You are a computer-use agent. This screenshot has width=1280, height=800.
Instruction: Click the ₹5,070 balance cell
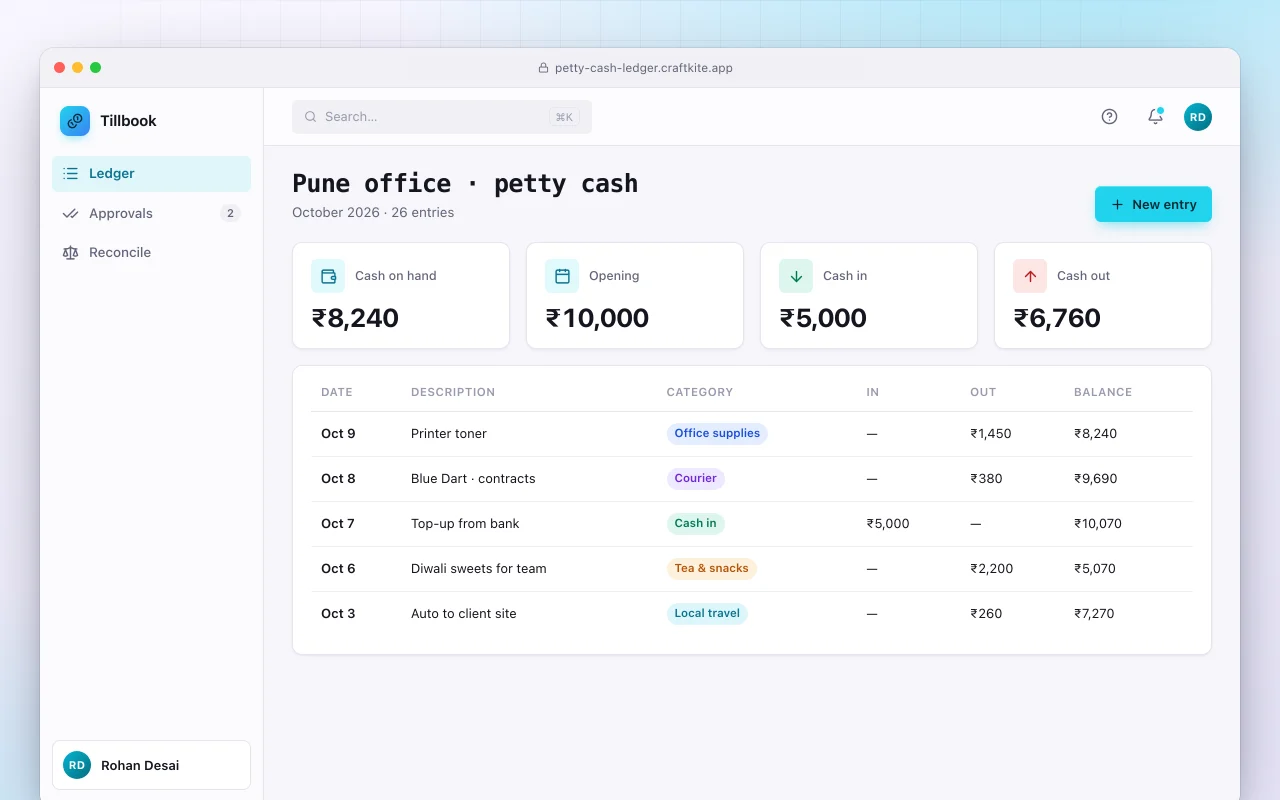(x=1095, y=569)
